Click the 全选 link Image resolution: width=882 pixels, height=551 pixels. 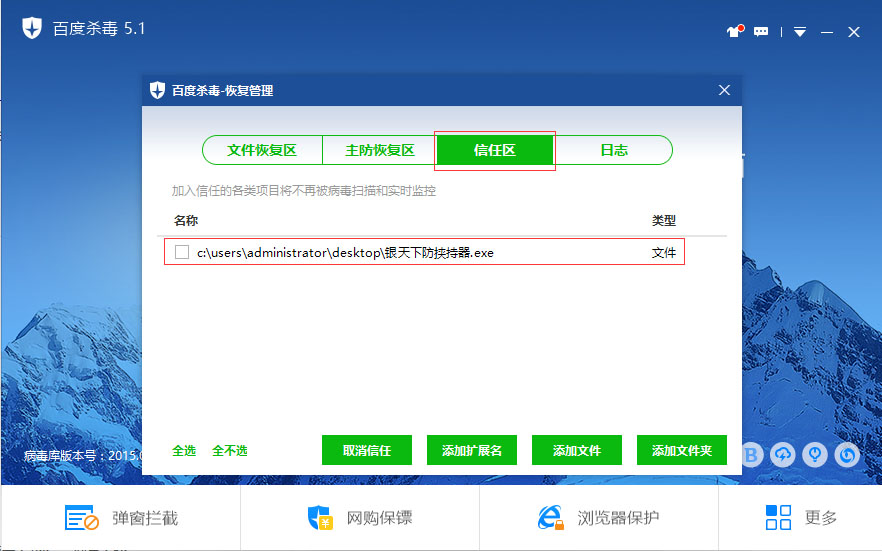pyautogui.click(x=184, y=451)
